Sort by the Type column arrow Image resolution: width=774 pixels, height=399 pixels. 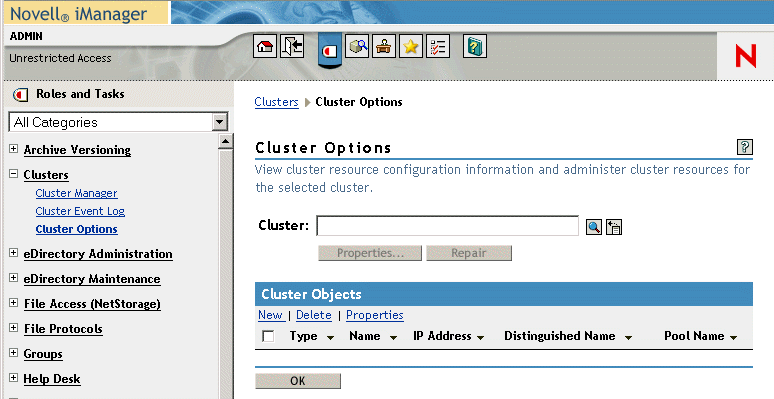coord(330,338)
